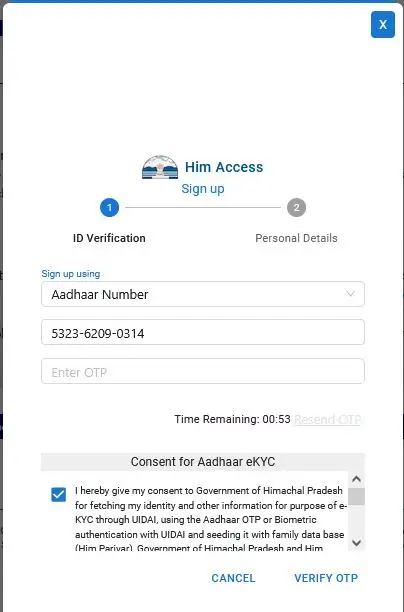Click the consent box scroll down arrow
The height and width of the screenshot is (612, 404).
click(356, 543)
